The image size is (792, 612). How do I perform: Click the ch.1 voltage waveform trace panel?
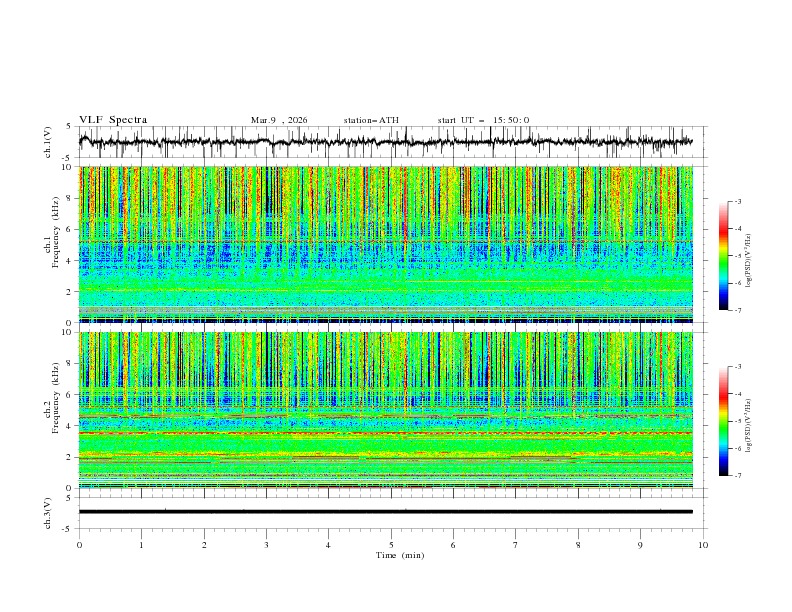point(390,142)
